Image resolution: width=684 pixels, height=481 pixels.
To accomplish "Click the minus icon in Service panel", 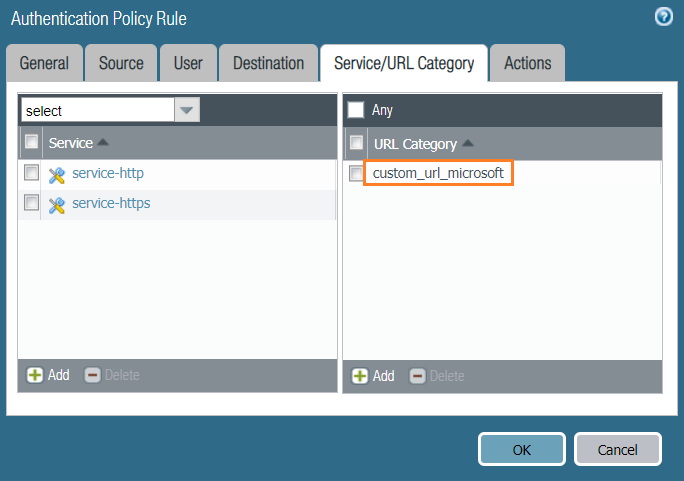I will coord(92,375).
